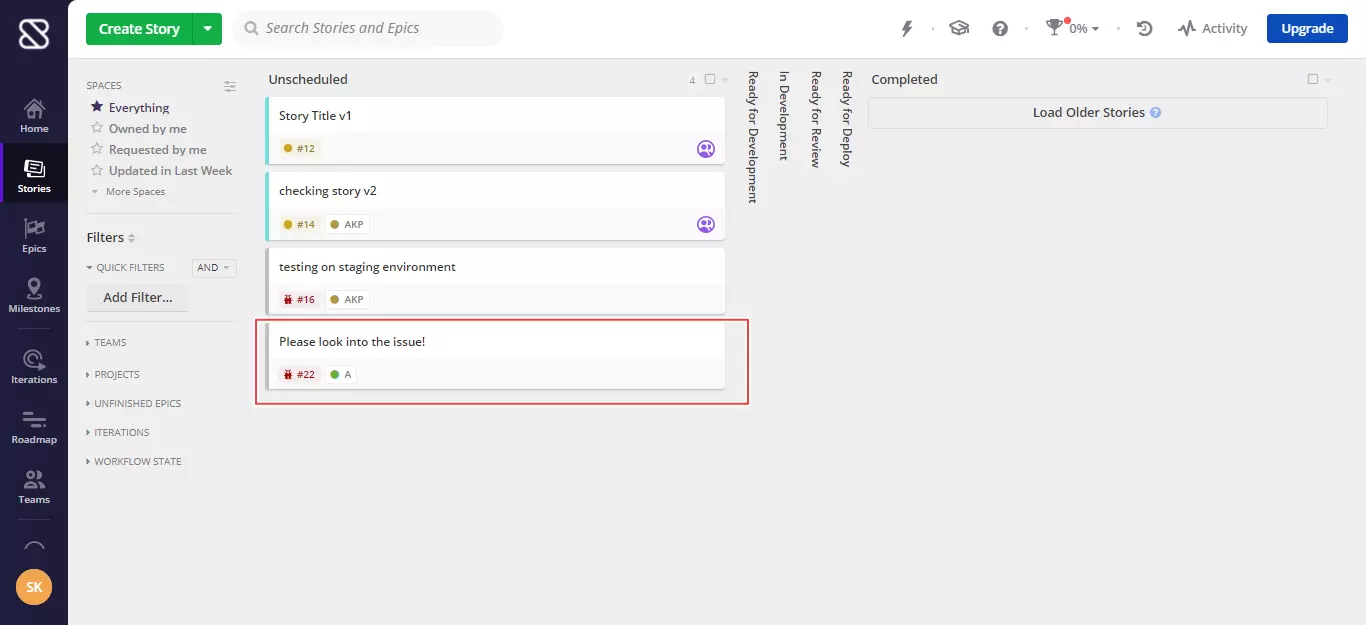Open the spaces settings sliders icon

coord(230,86)
